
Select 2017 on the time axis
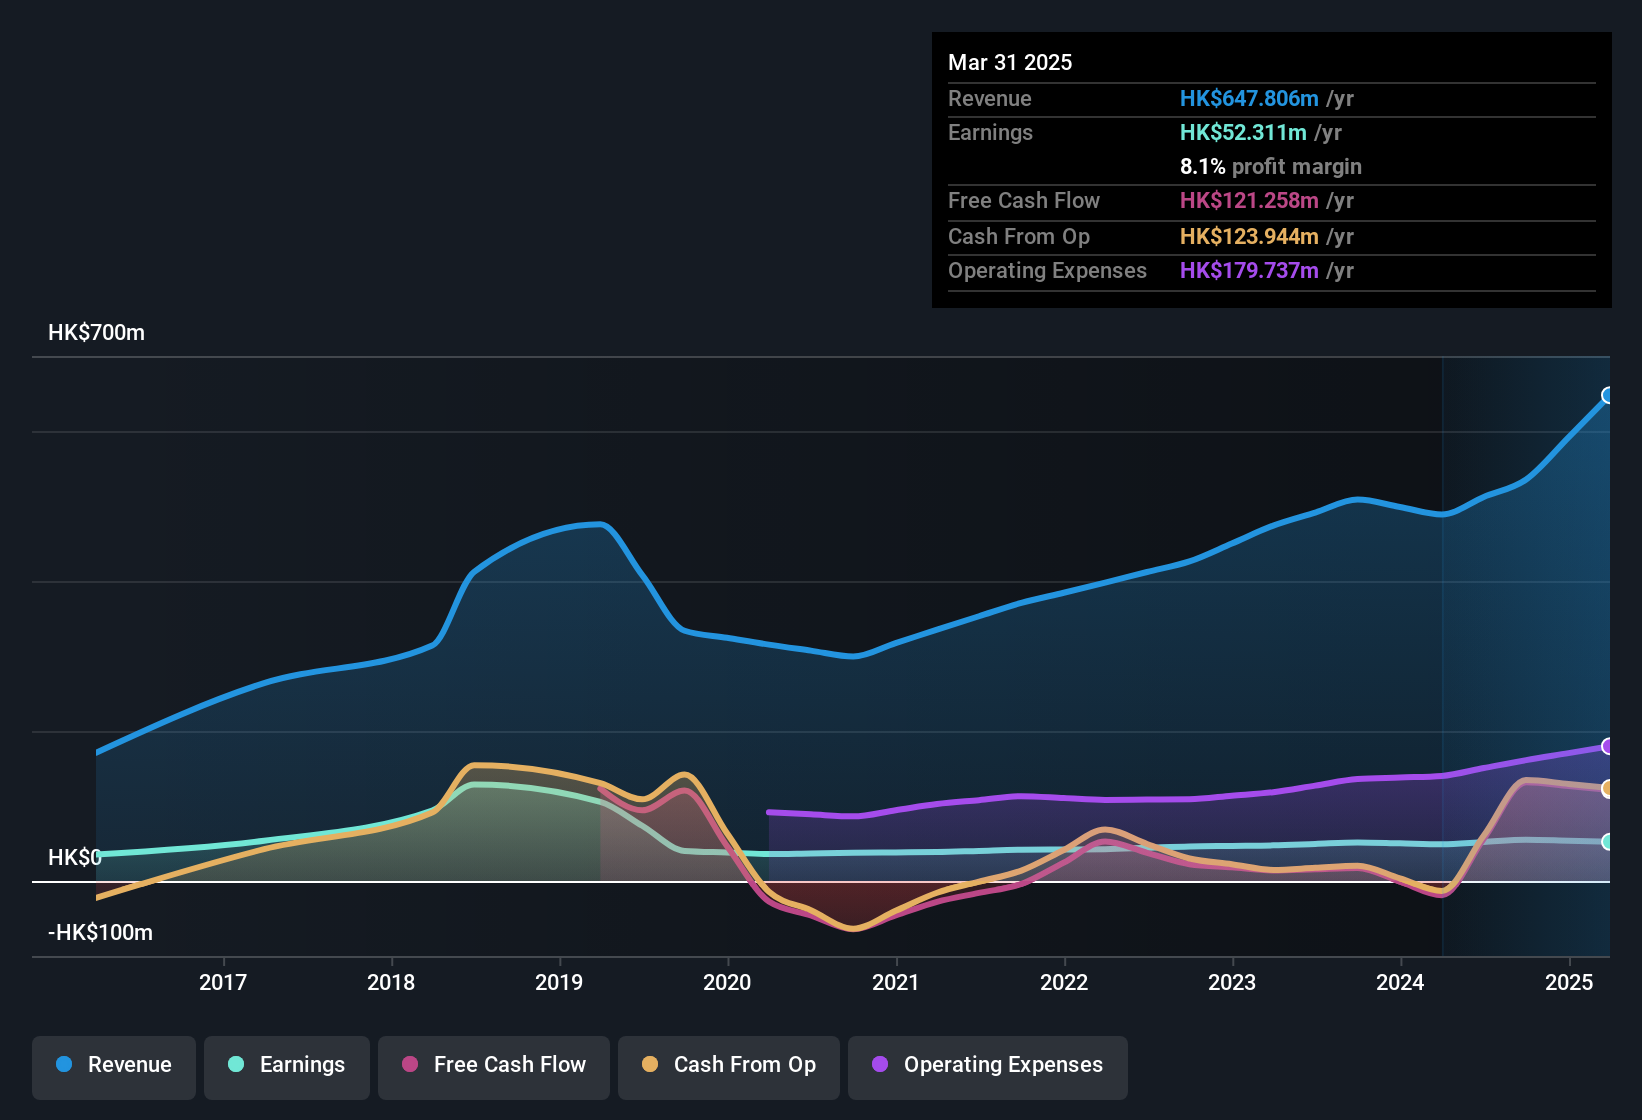click(224, 983)
